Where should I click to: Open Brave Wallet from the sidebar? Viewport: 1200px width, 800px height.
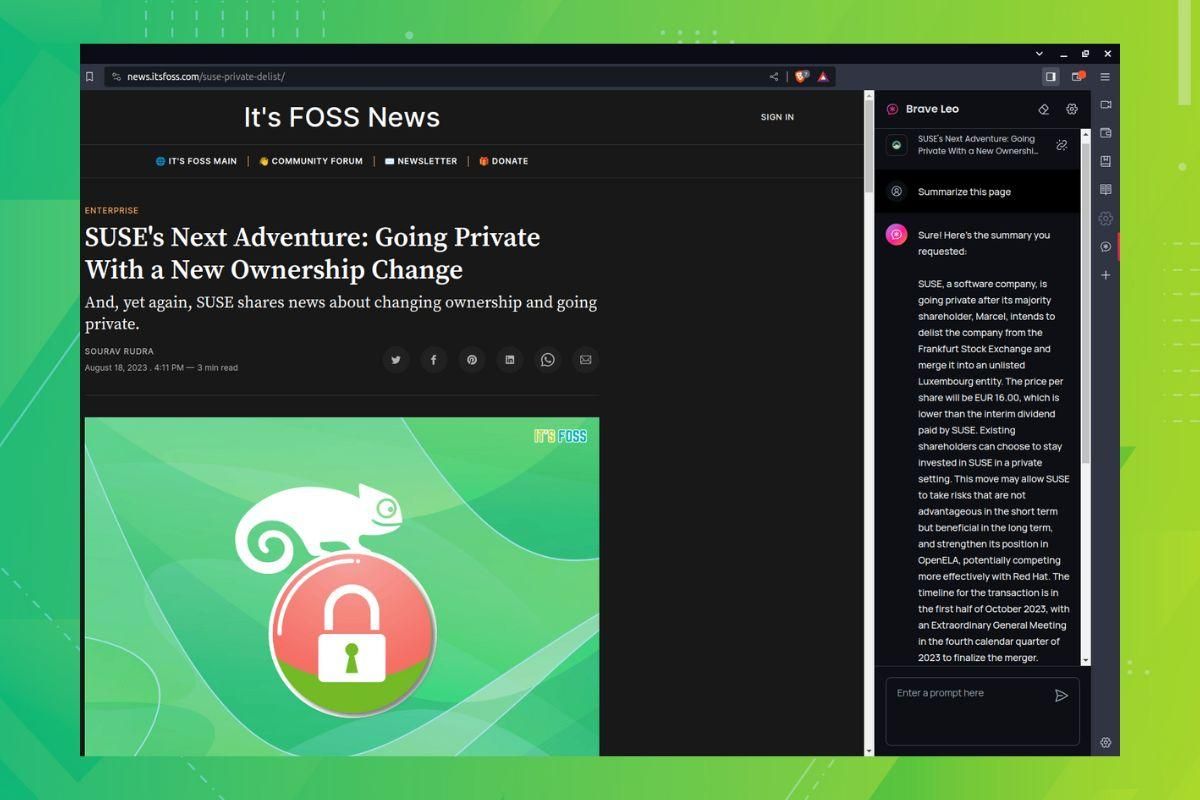pyautogui.click(x=1105, y=132)
